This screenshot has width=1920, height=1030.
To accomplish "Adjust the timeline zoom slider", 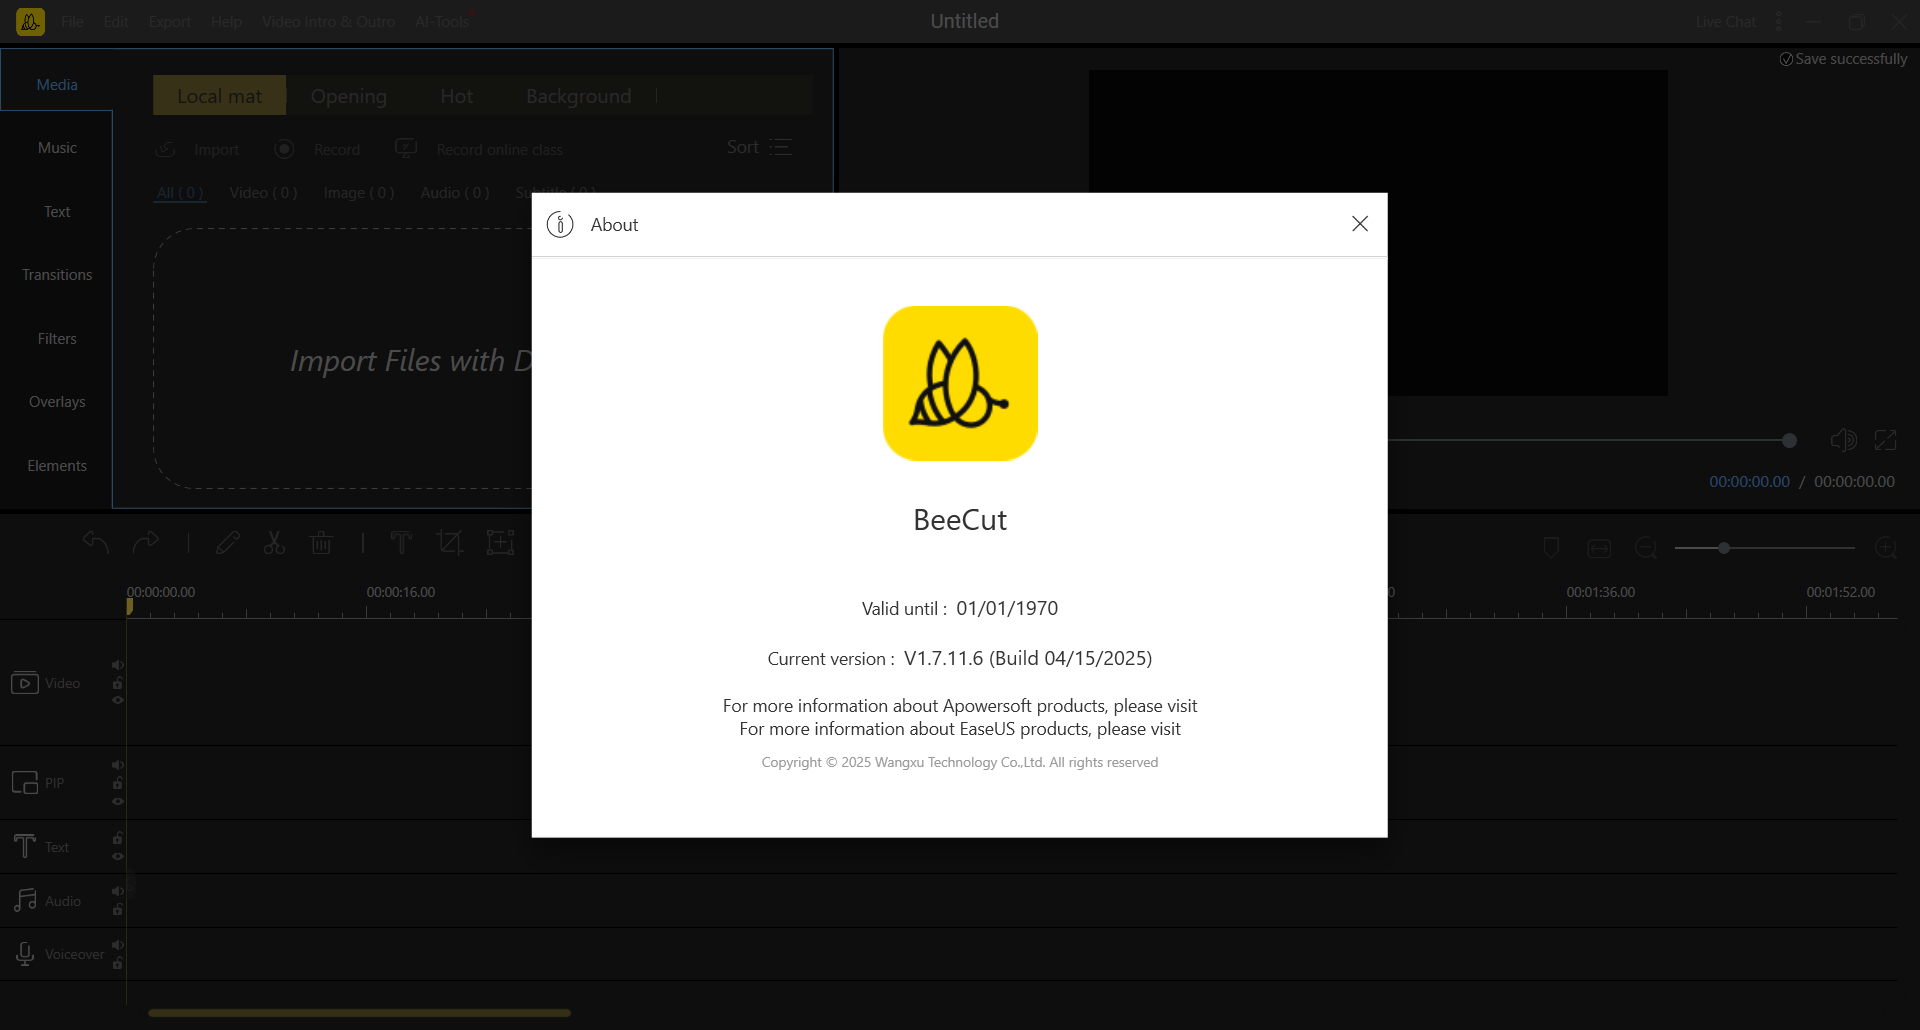I will pyautogui.click(x=1765, y=548).
